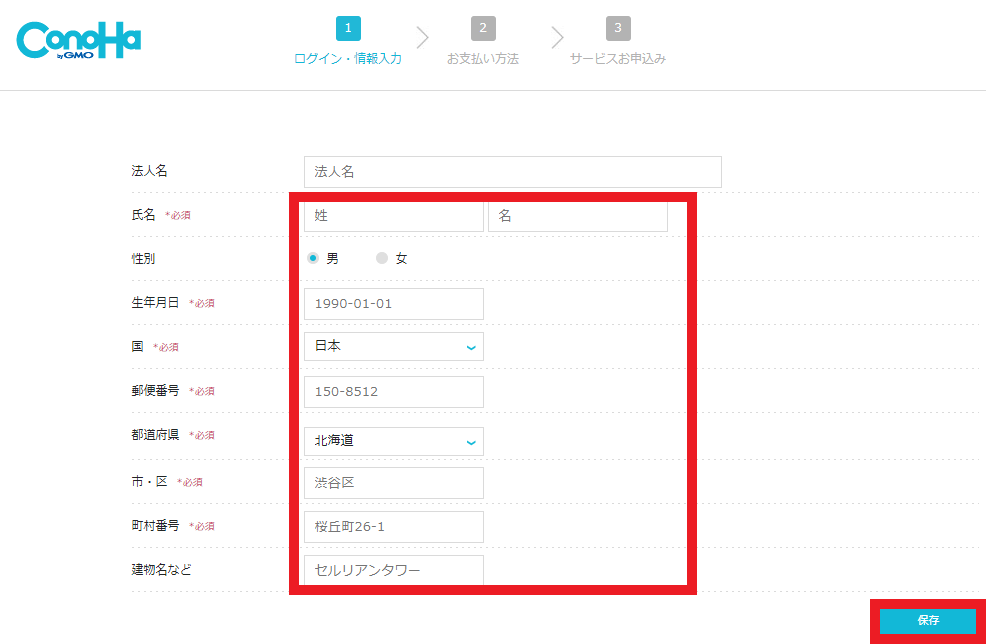Go to ログイン・情報入力 step label
Screen dimensions: 986x644
tap(348, 58)
